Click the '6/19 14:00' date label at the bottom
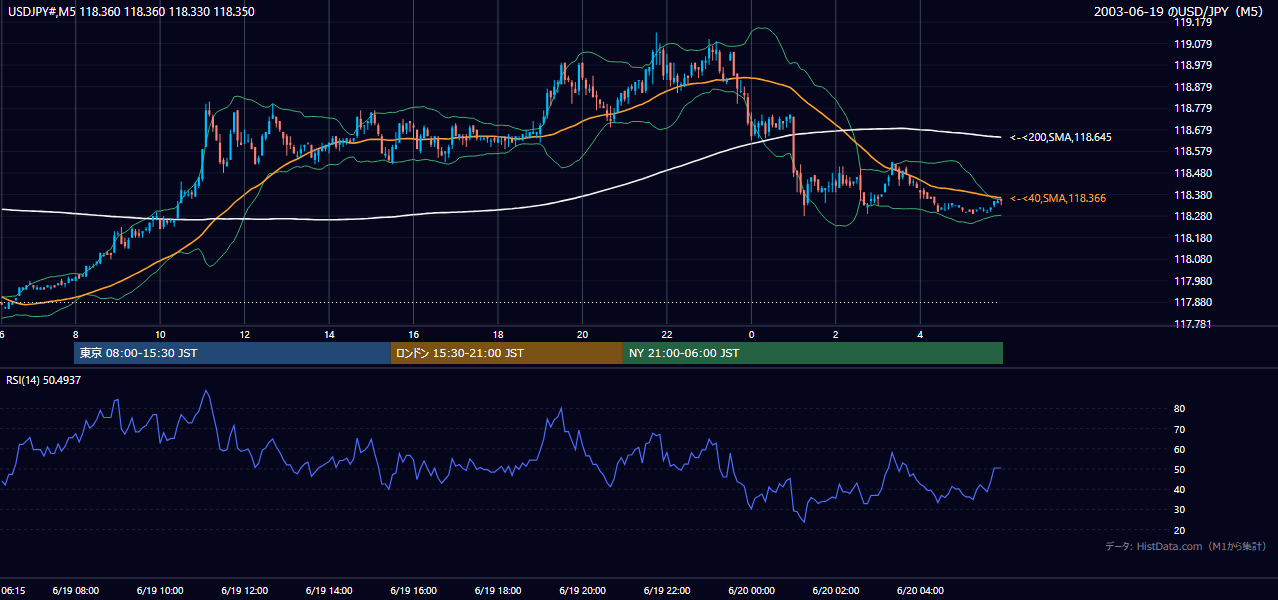This screenshot has height=600, width=1278. pyautogui.click(x=329, y=591)
